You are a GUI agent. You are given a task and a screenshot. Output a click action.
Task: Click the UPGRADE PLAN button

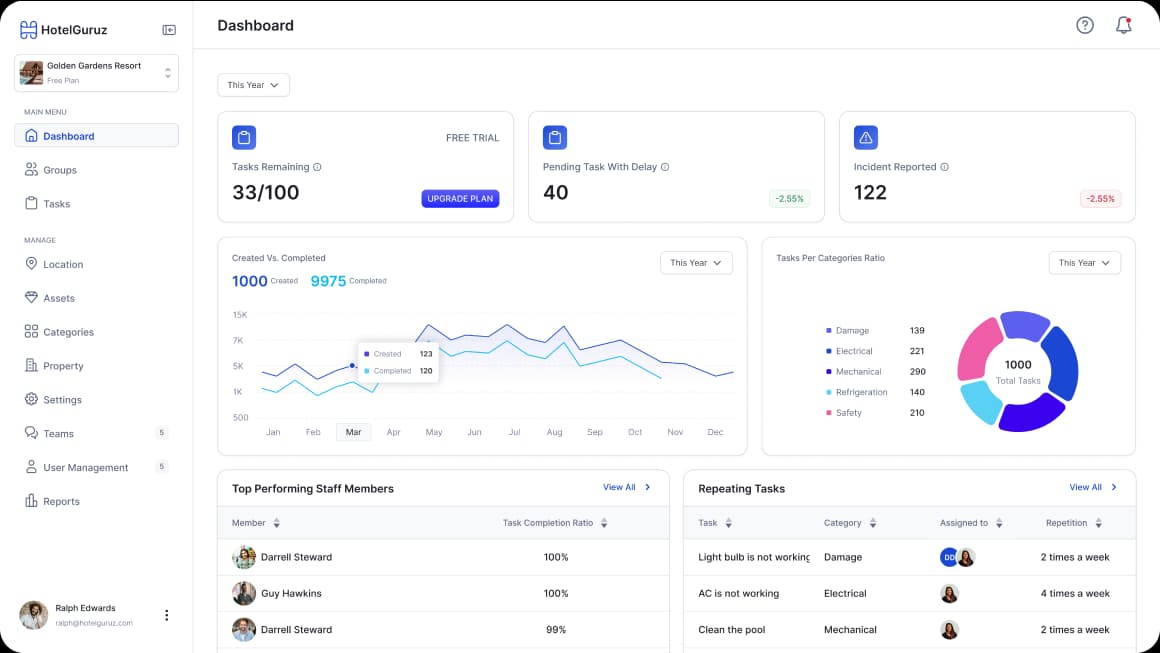460,198
